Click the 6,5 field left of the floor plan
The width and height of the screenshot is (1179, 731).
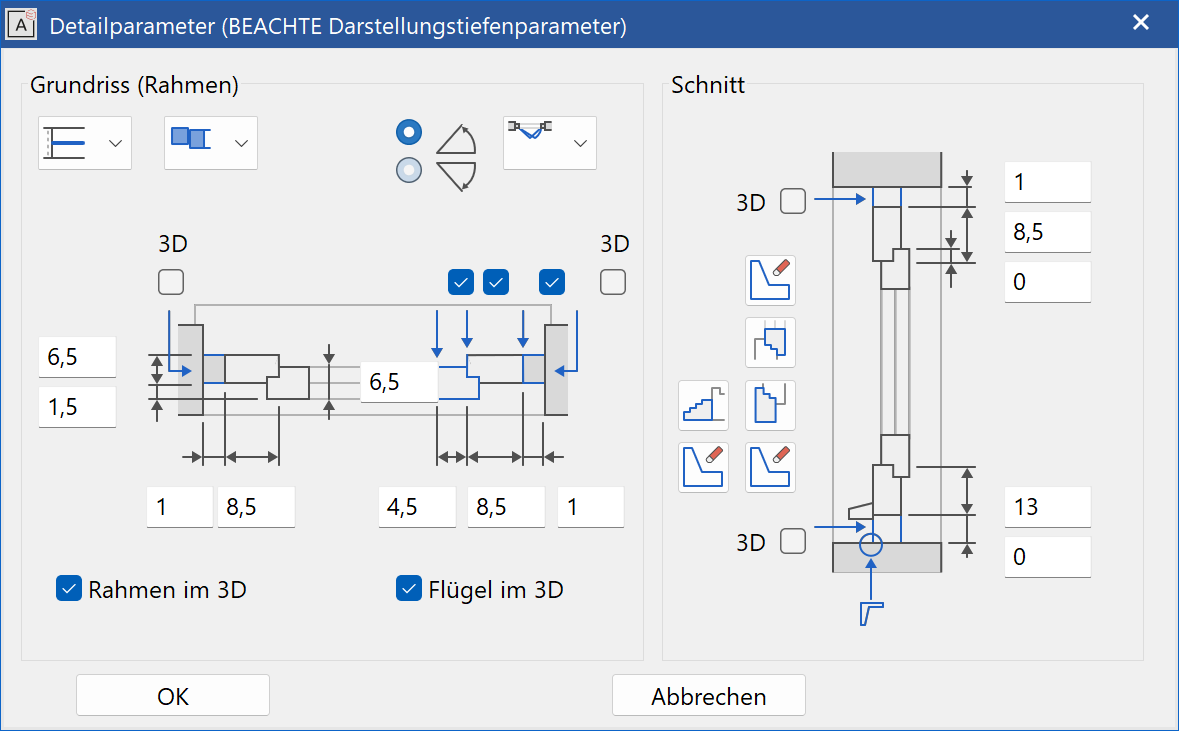pyautogui.click(x=77, y=356)
